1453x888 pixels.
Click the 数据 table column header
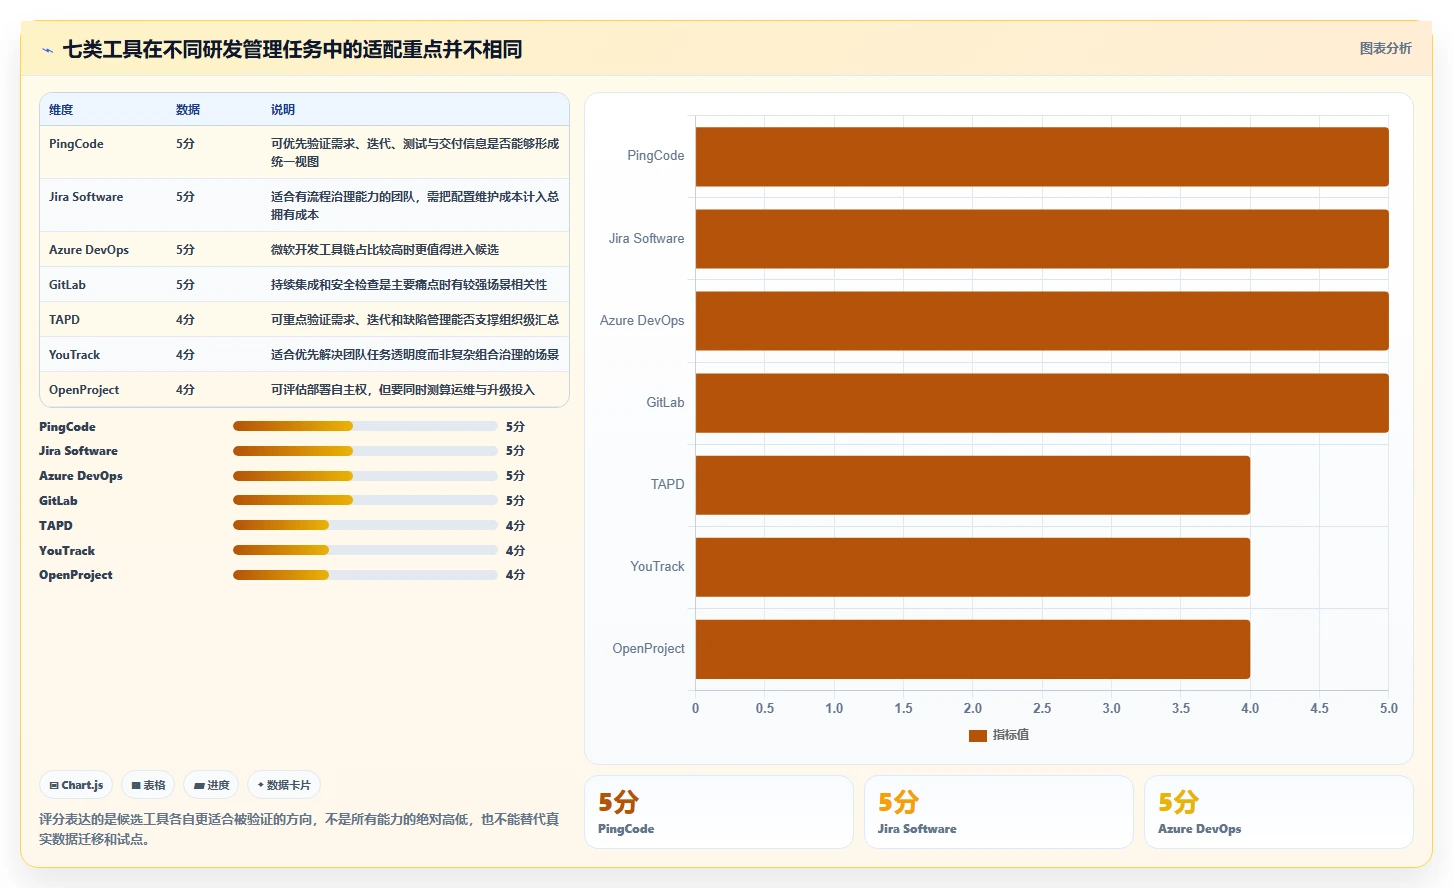[188, 110]
